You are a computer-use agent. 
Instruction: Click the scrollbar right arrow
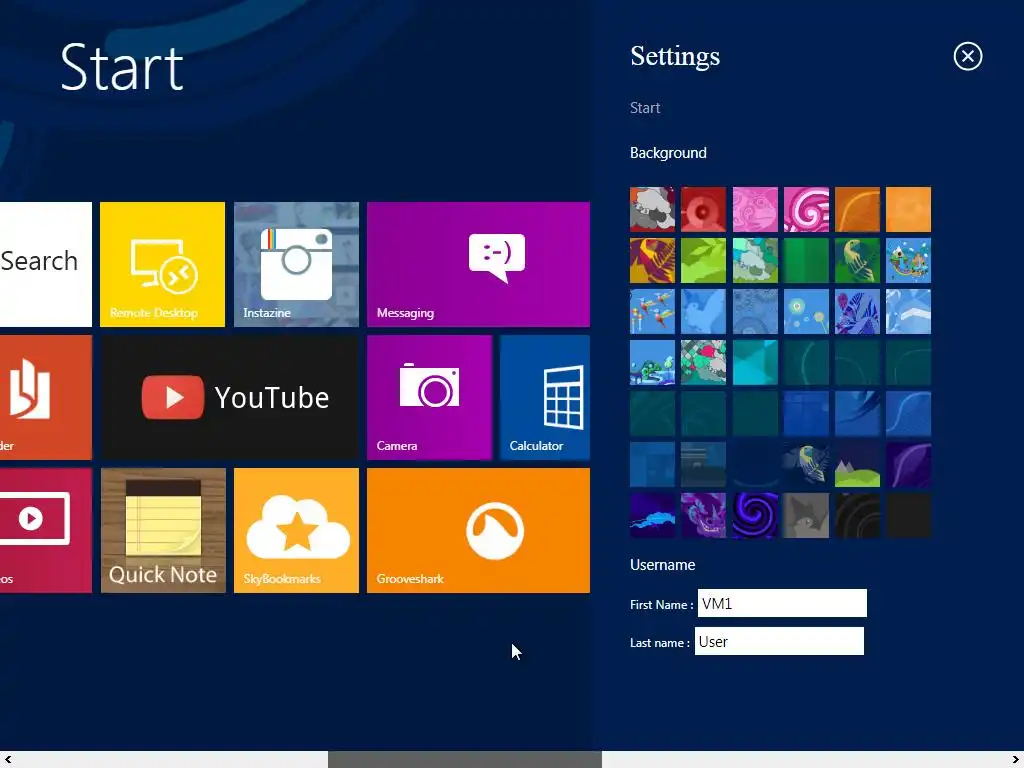1016,759
